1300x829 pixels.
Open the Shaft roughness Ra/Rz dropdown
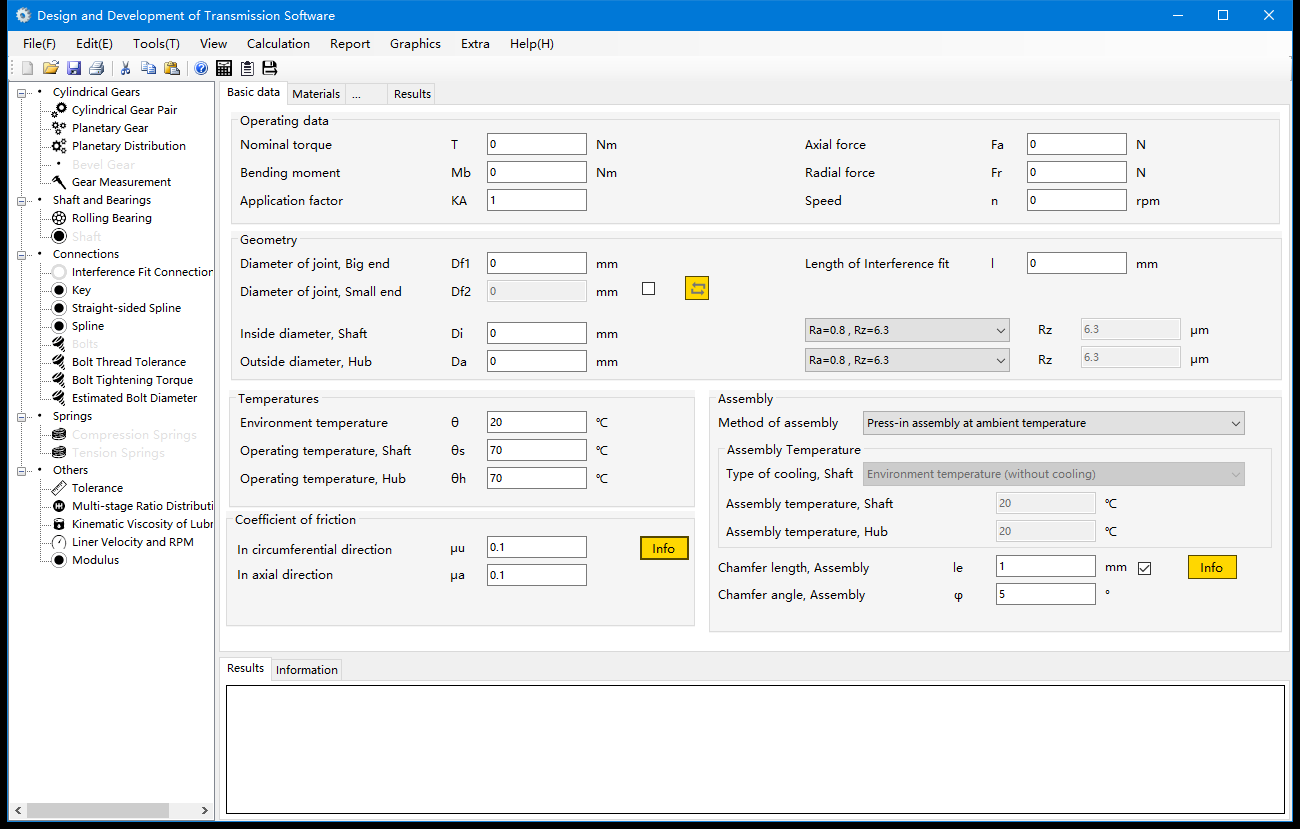coord(907,331)
